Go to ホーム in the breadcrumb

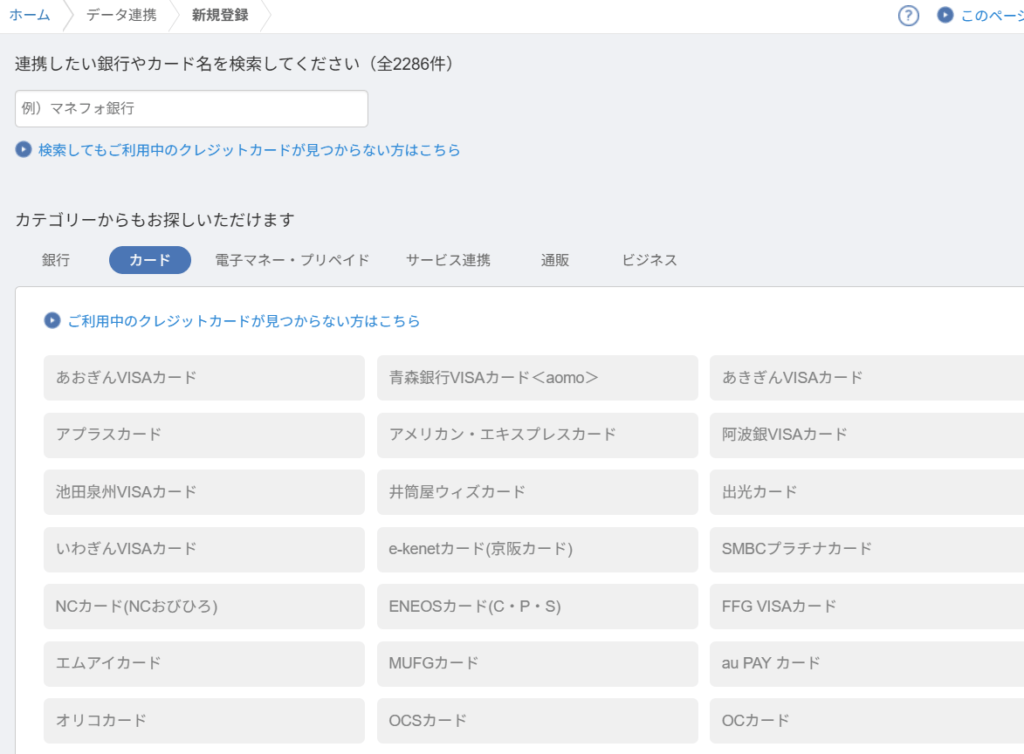[x=30, y=16]
